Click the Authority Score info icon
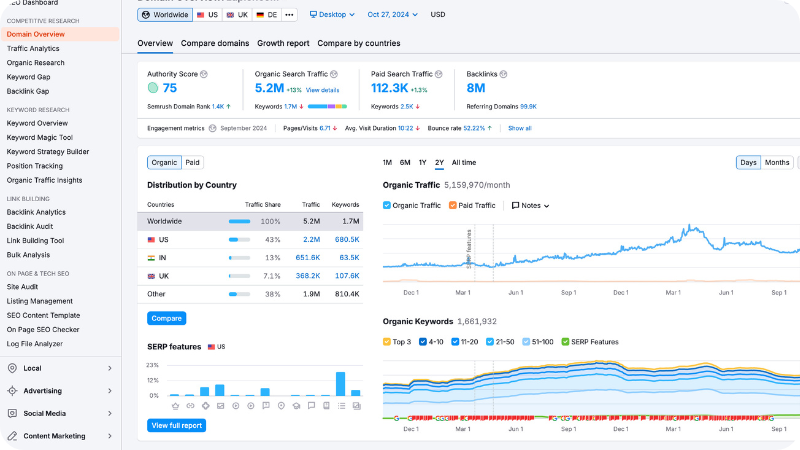800x450 pixels. pos(204,74)
